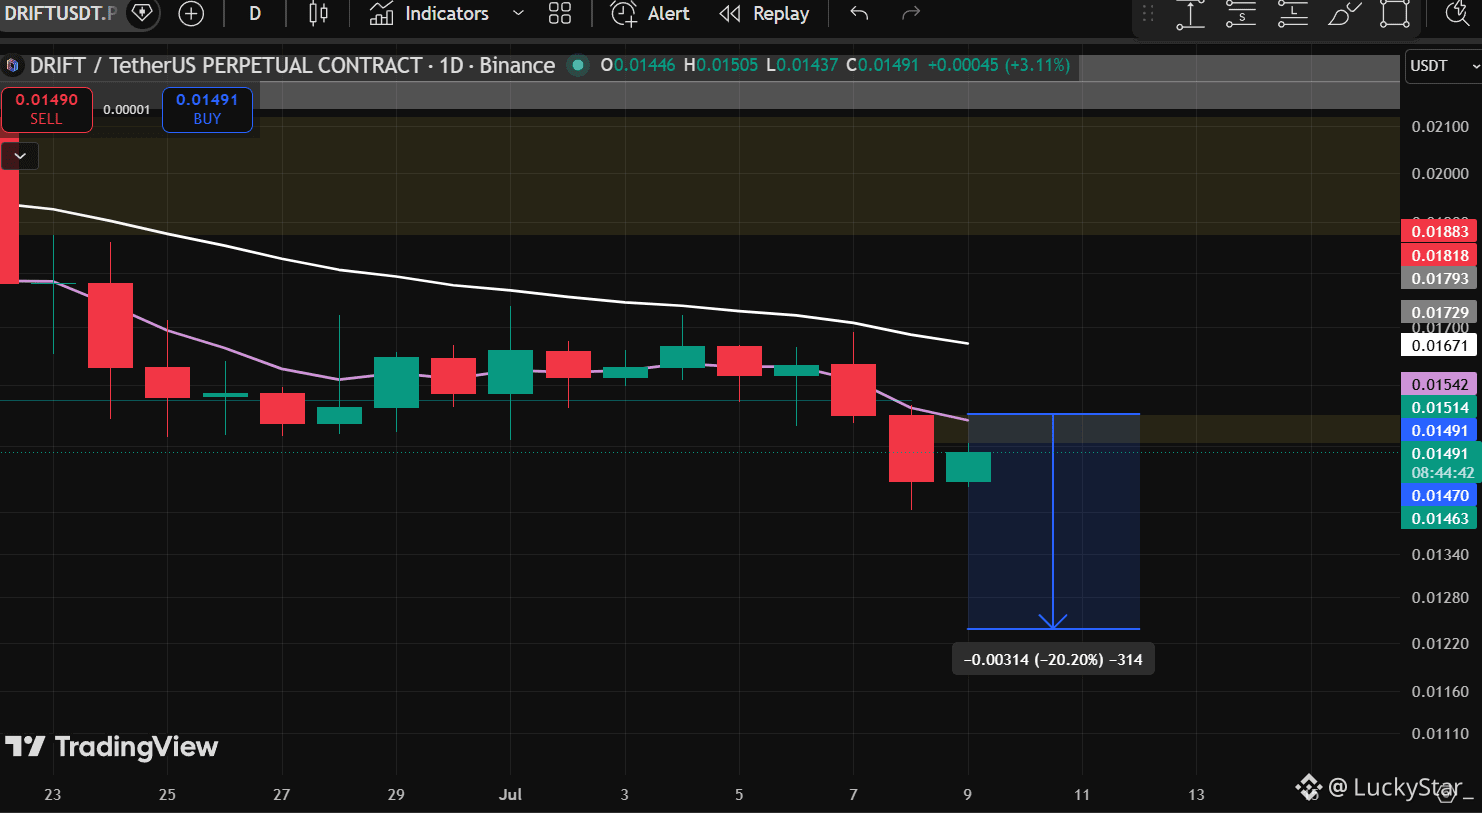Open the candlestick chart style menu
Screen dimensions: 1482x813
click(318, 14)
